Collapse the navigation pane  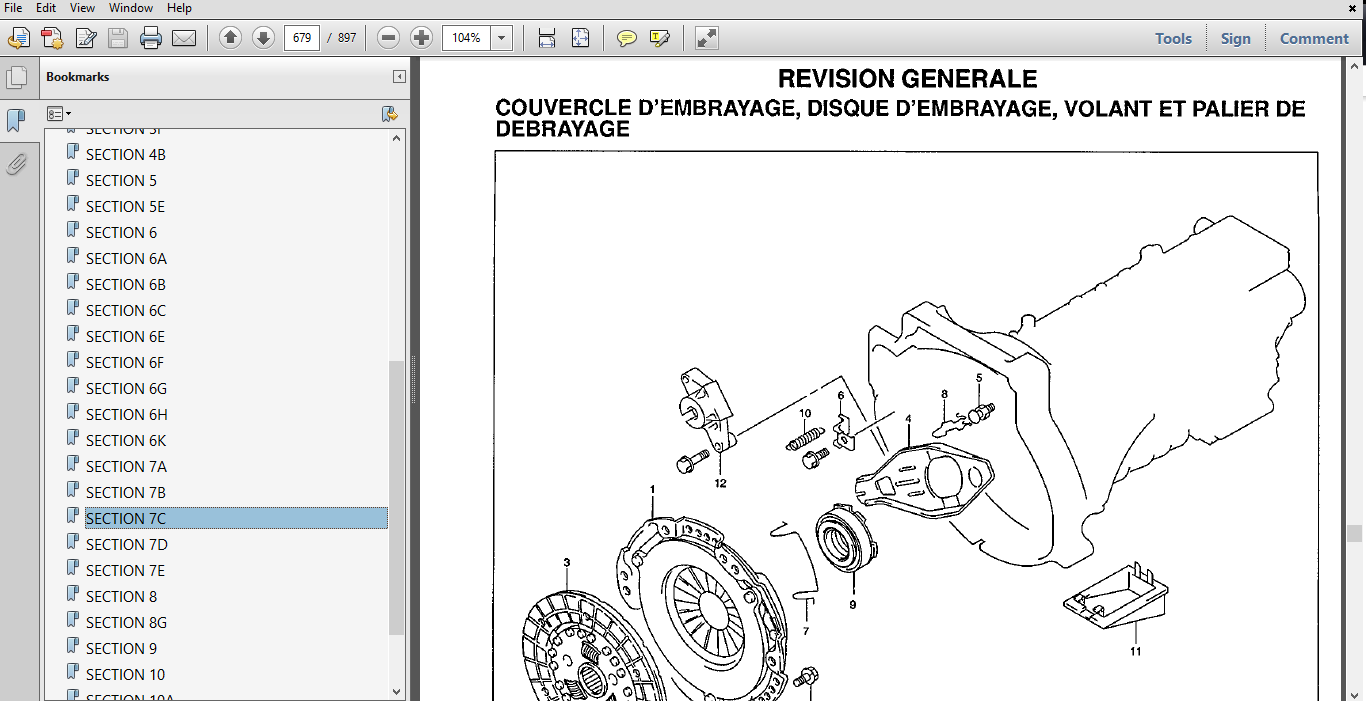coord(399,77)
